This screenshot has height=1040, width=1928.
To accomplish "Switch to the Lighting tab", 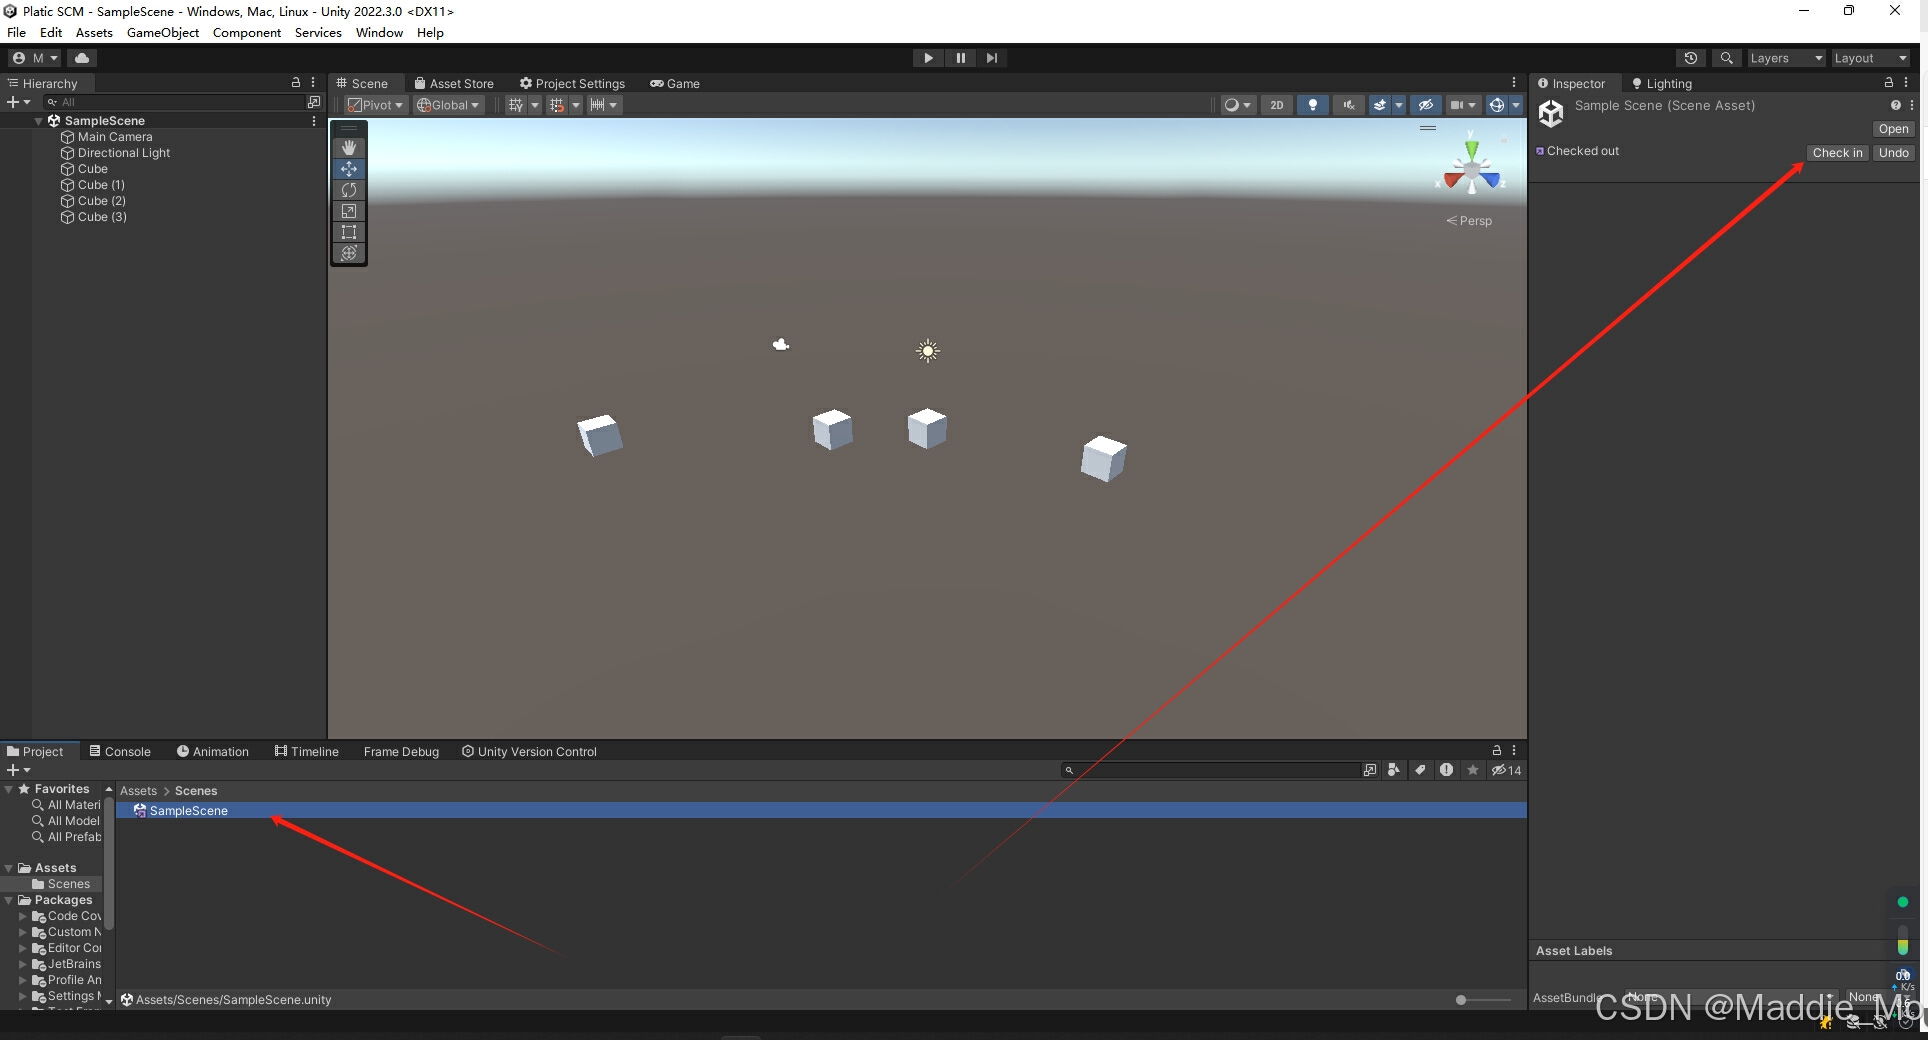I will 1662,83.
